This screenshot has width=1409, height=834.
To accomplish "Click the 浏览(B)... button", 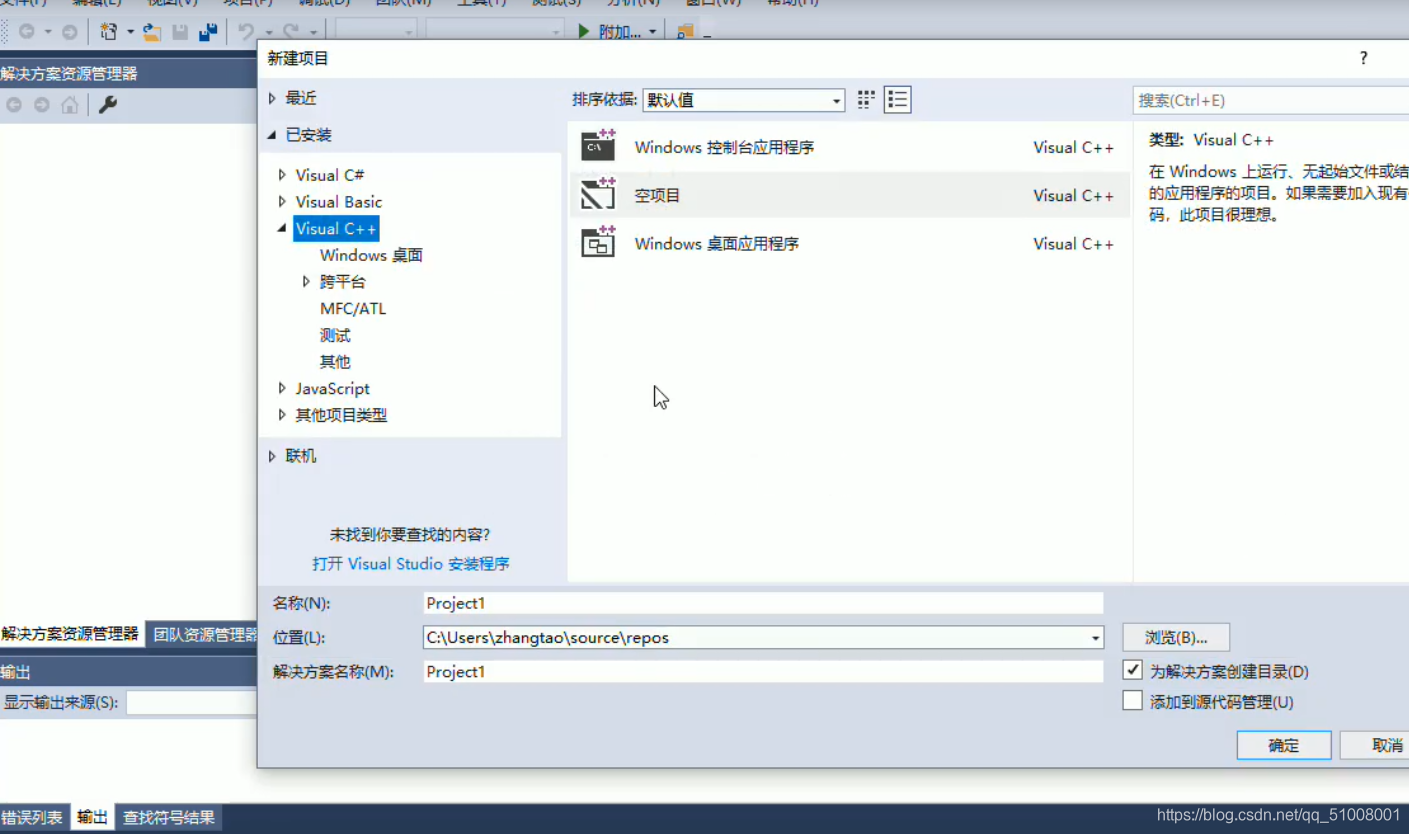I will tap(1176, 637).
